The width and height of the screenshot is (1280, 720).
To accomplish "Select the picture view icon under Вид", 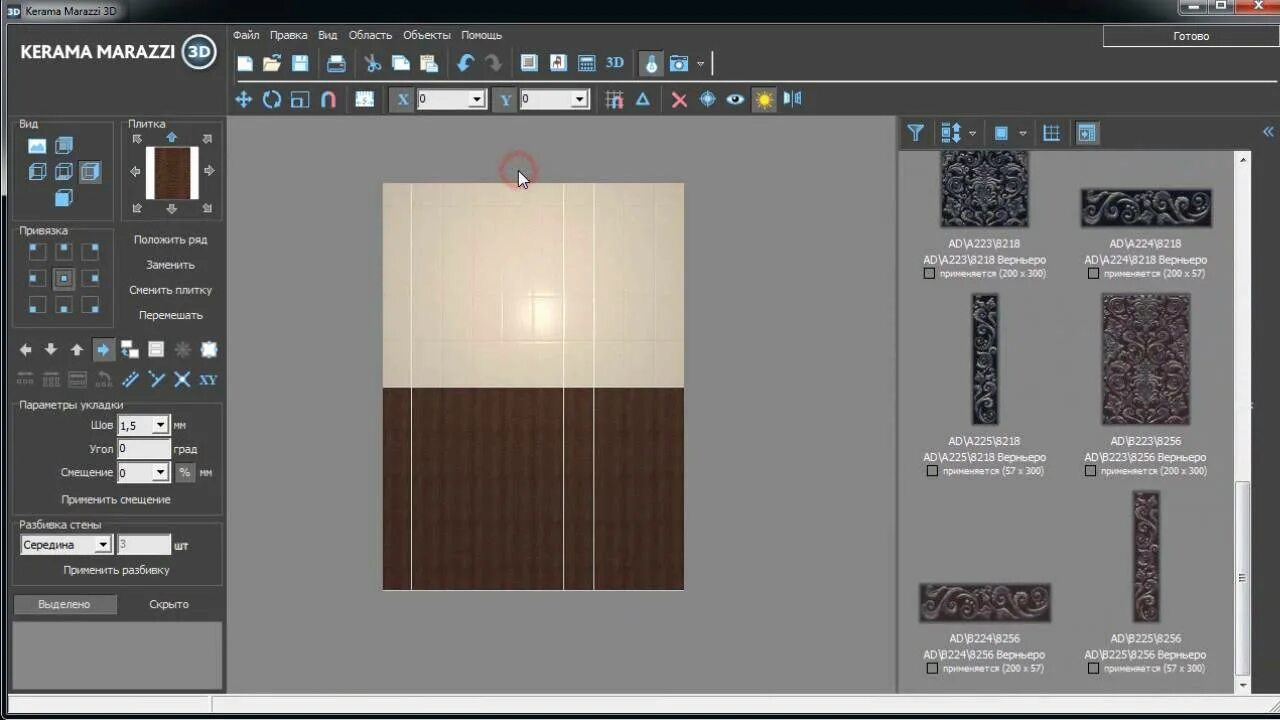I will tap(37, 146).
